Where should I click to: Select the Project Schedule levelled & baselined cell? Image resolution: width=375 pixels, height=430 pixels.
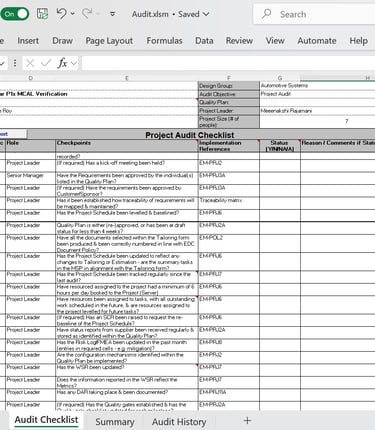coord(127,215)
